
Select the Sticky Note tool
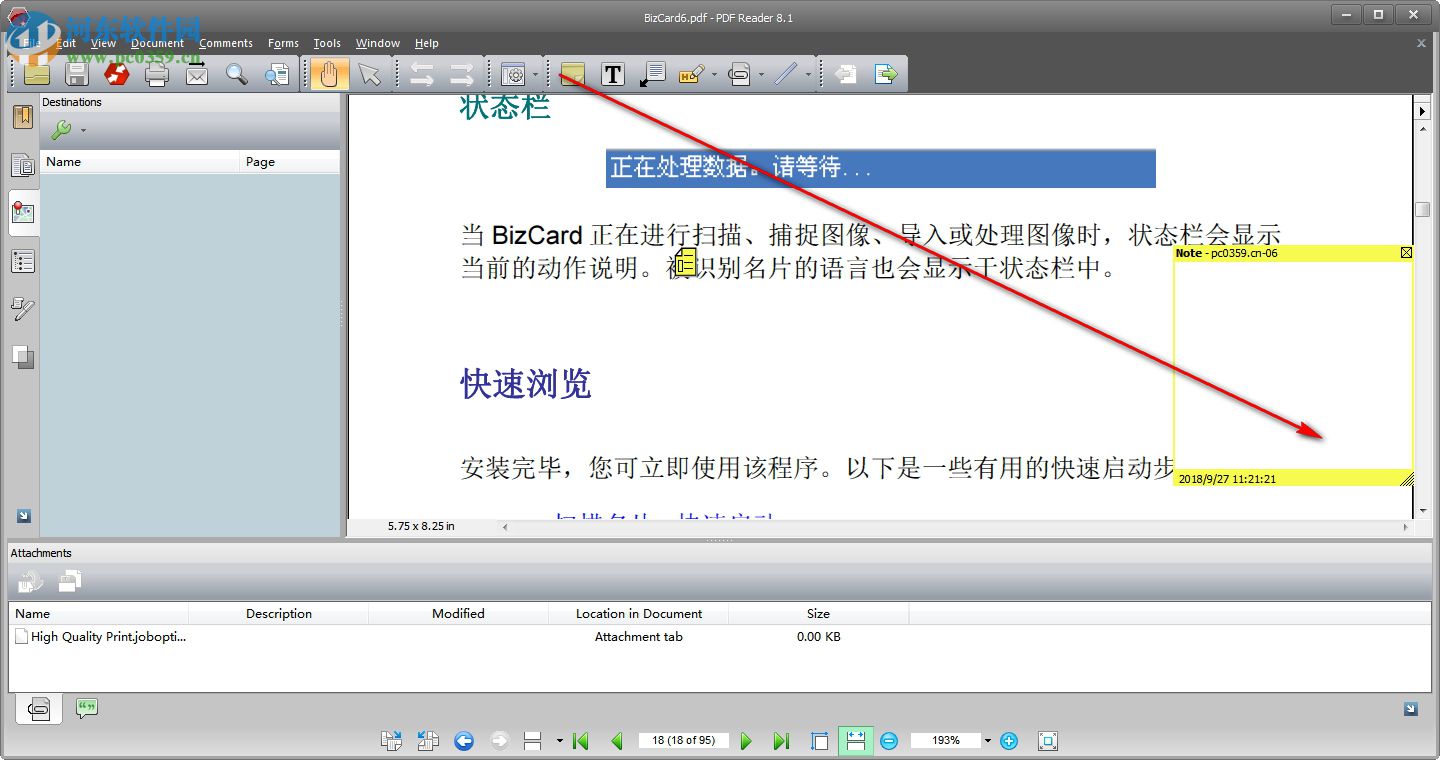[572, 74]
